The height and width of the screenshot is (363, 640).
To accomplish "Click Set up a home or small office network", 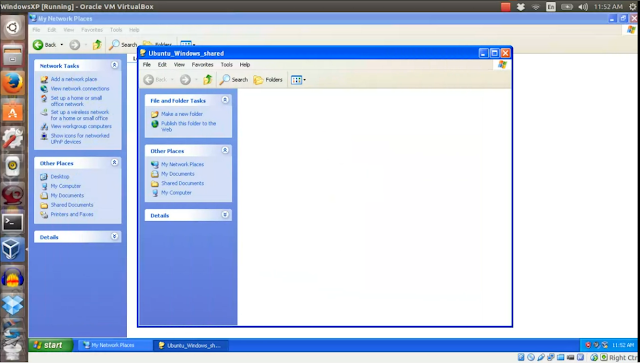I will coord(76,101).
